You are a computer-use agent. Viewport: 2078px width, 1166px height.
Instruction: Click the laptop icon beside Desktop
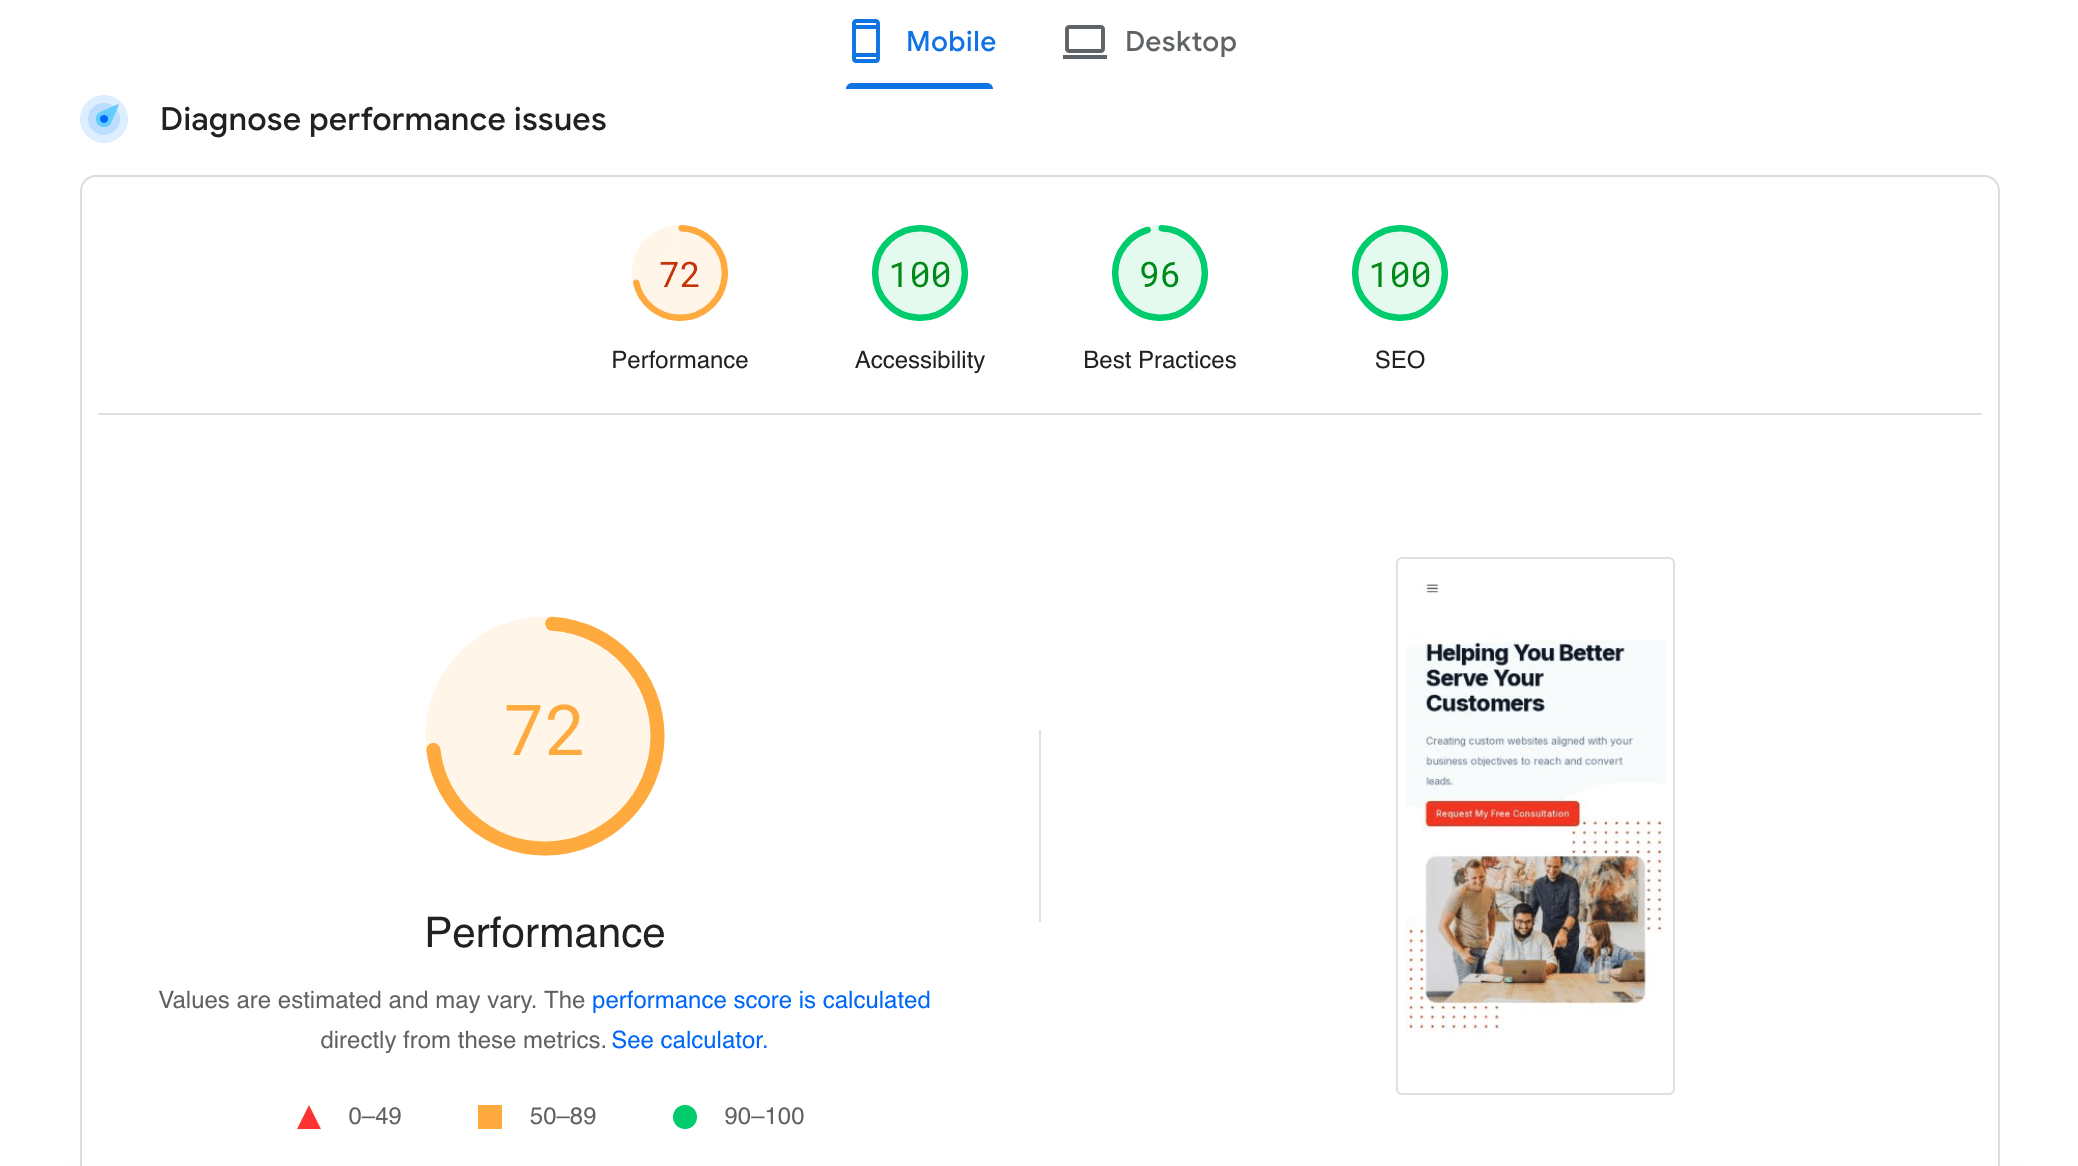tap(1084, 41)
